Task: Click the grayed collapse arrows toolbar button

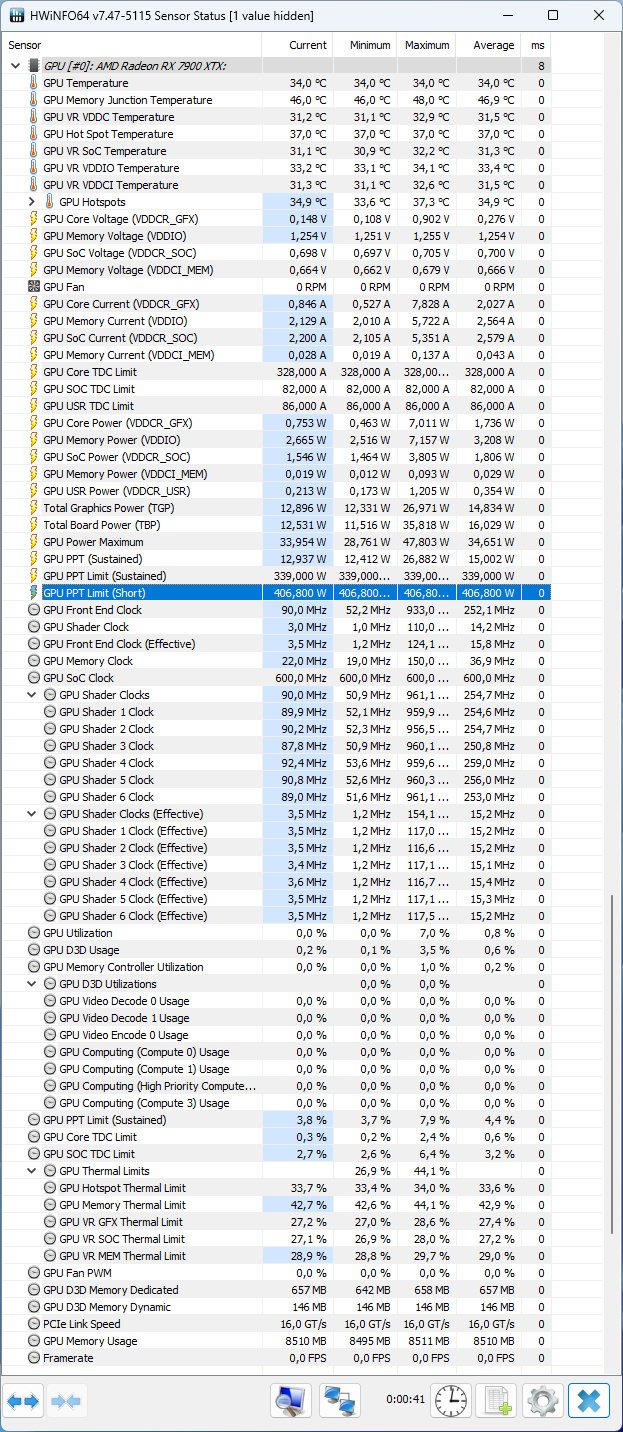Action: click(x=65, y=1401)
